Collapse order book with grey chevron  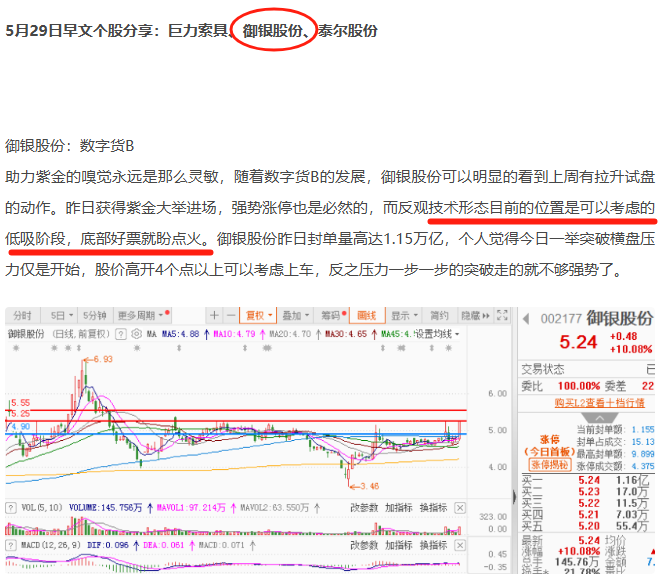pos(599,417)
